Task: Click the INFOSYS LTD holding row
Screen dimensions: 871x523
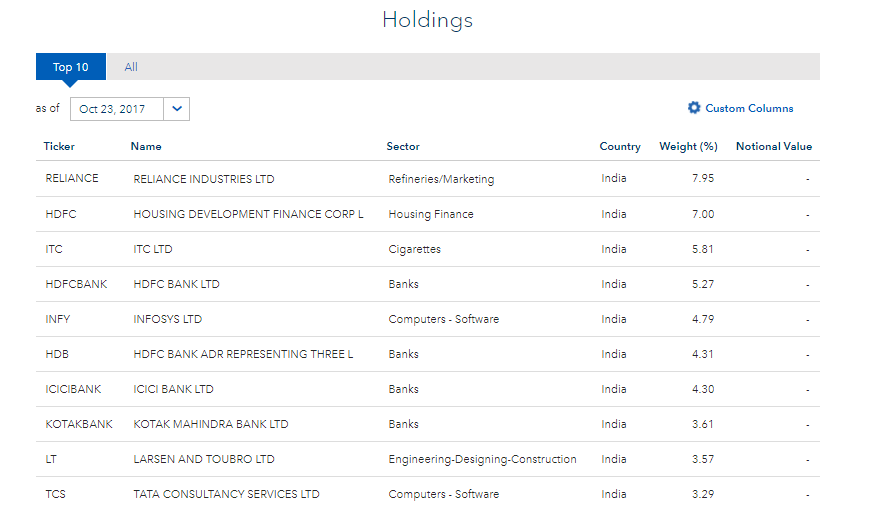Action: pyautogui.click(x=167, y=319)
